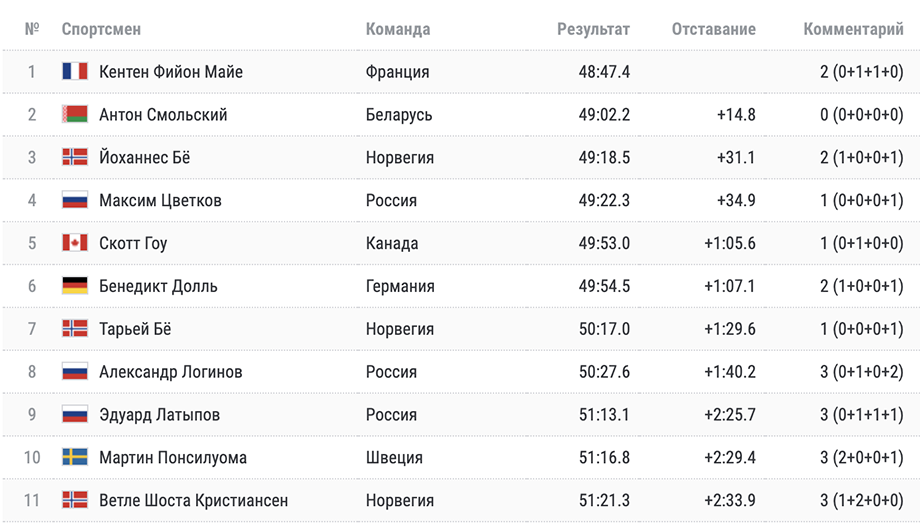Select the Результат column header

click(x=593, y=29)
